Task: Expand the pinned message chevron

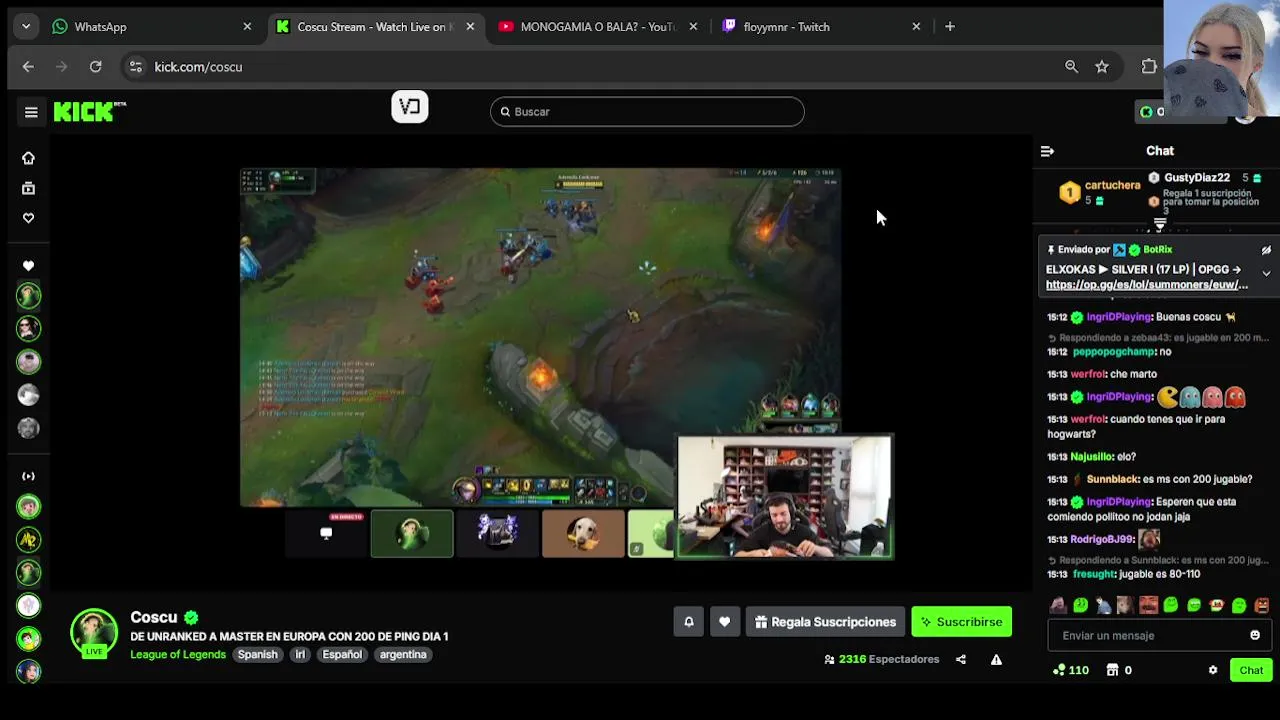Action: pyautogui.click(x=1266, y=273)
